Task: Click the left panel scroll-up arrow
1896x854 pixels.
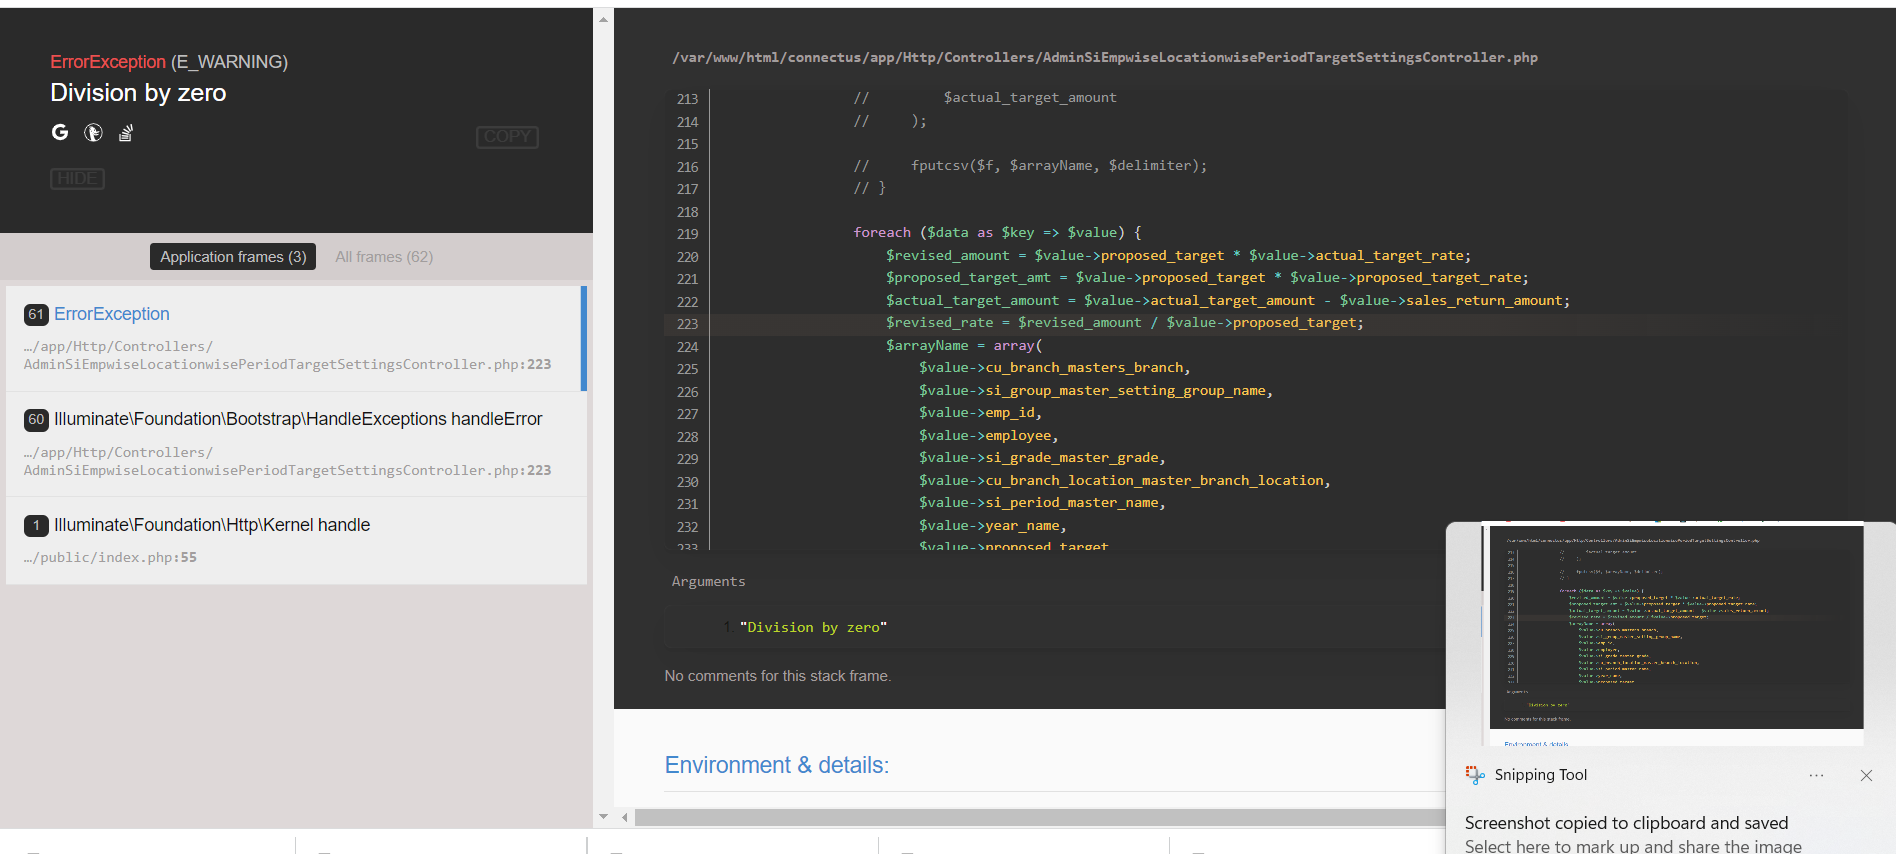Action: 603,19
